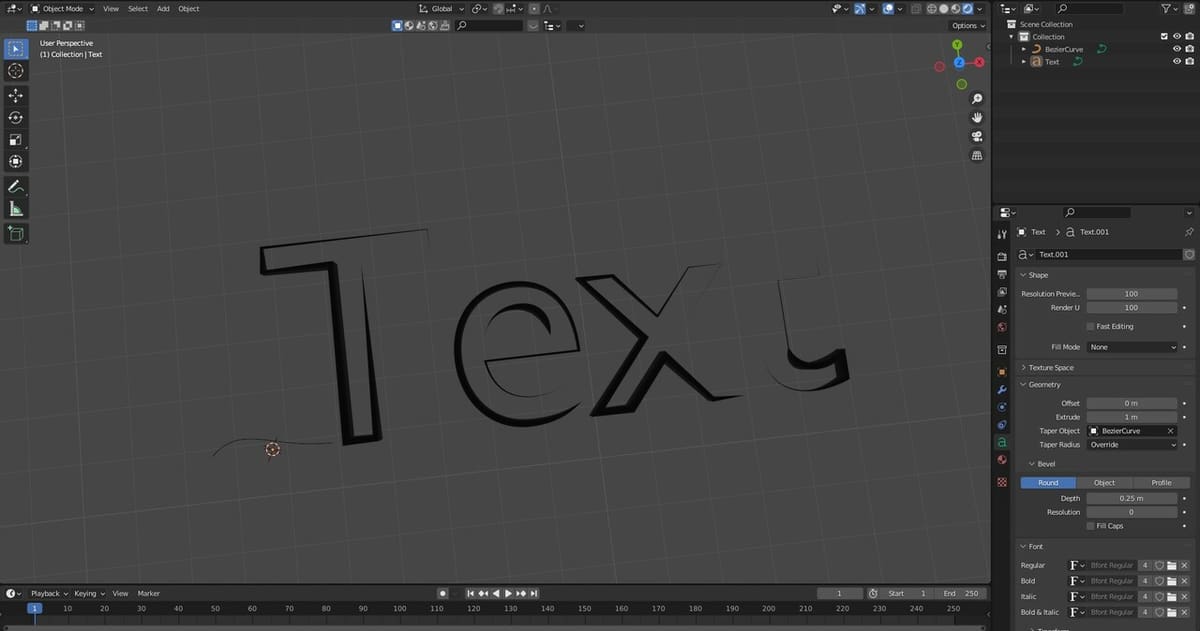
Task: Open the Taper Radius Override dropdown
Action: [x=1134, y=445]
